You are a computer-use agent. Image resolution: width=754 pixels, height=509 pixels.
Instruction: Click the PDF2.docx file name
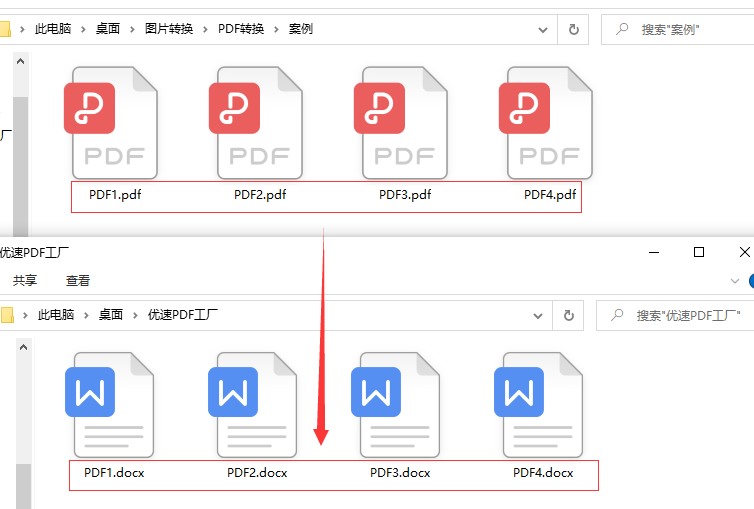257,473
